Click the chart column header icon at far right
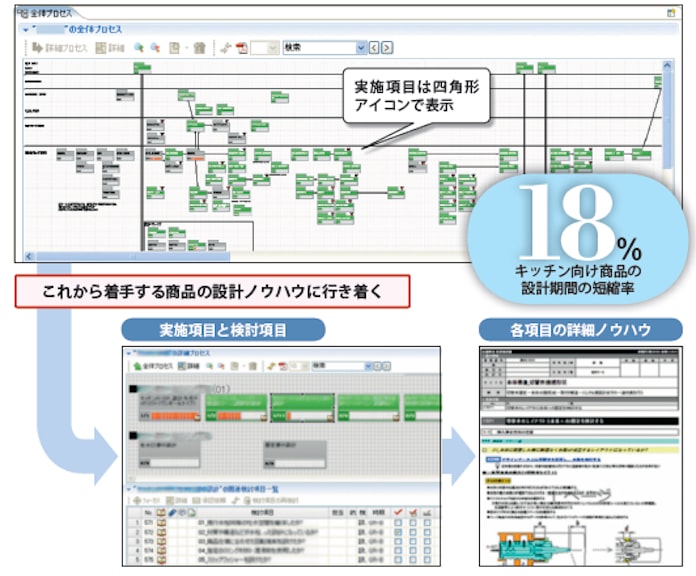This screenshot has height=576, width=696. [x=427, y=513]
